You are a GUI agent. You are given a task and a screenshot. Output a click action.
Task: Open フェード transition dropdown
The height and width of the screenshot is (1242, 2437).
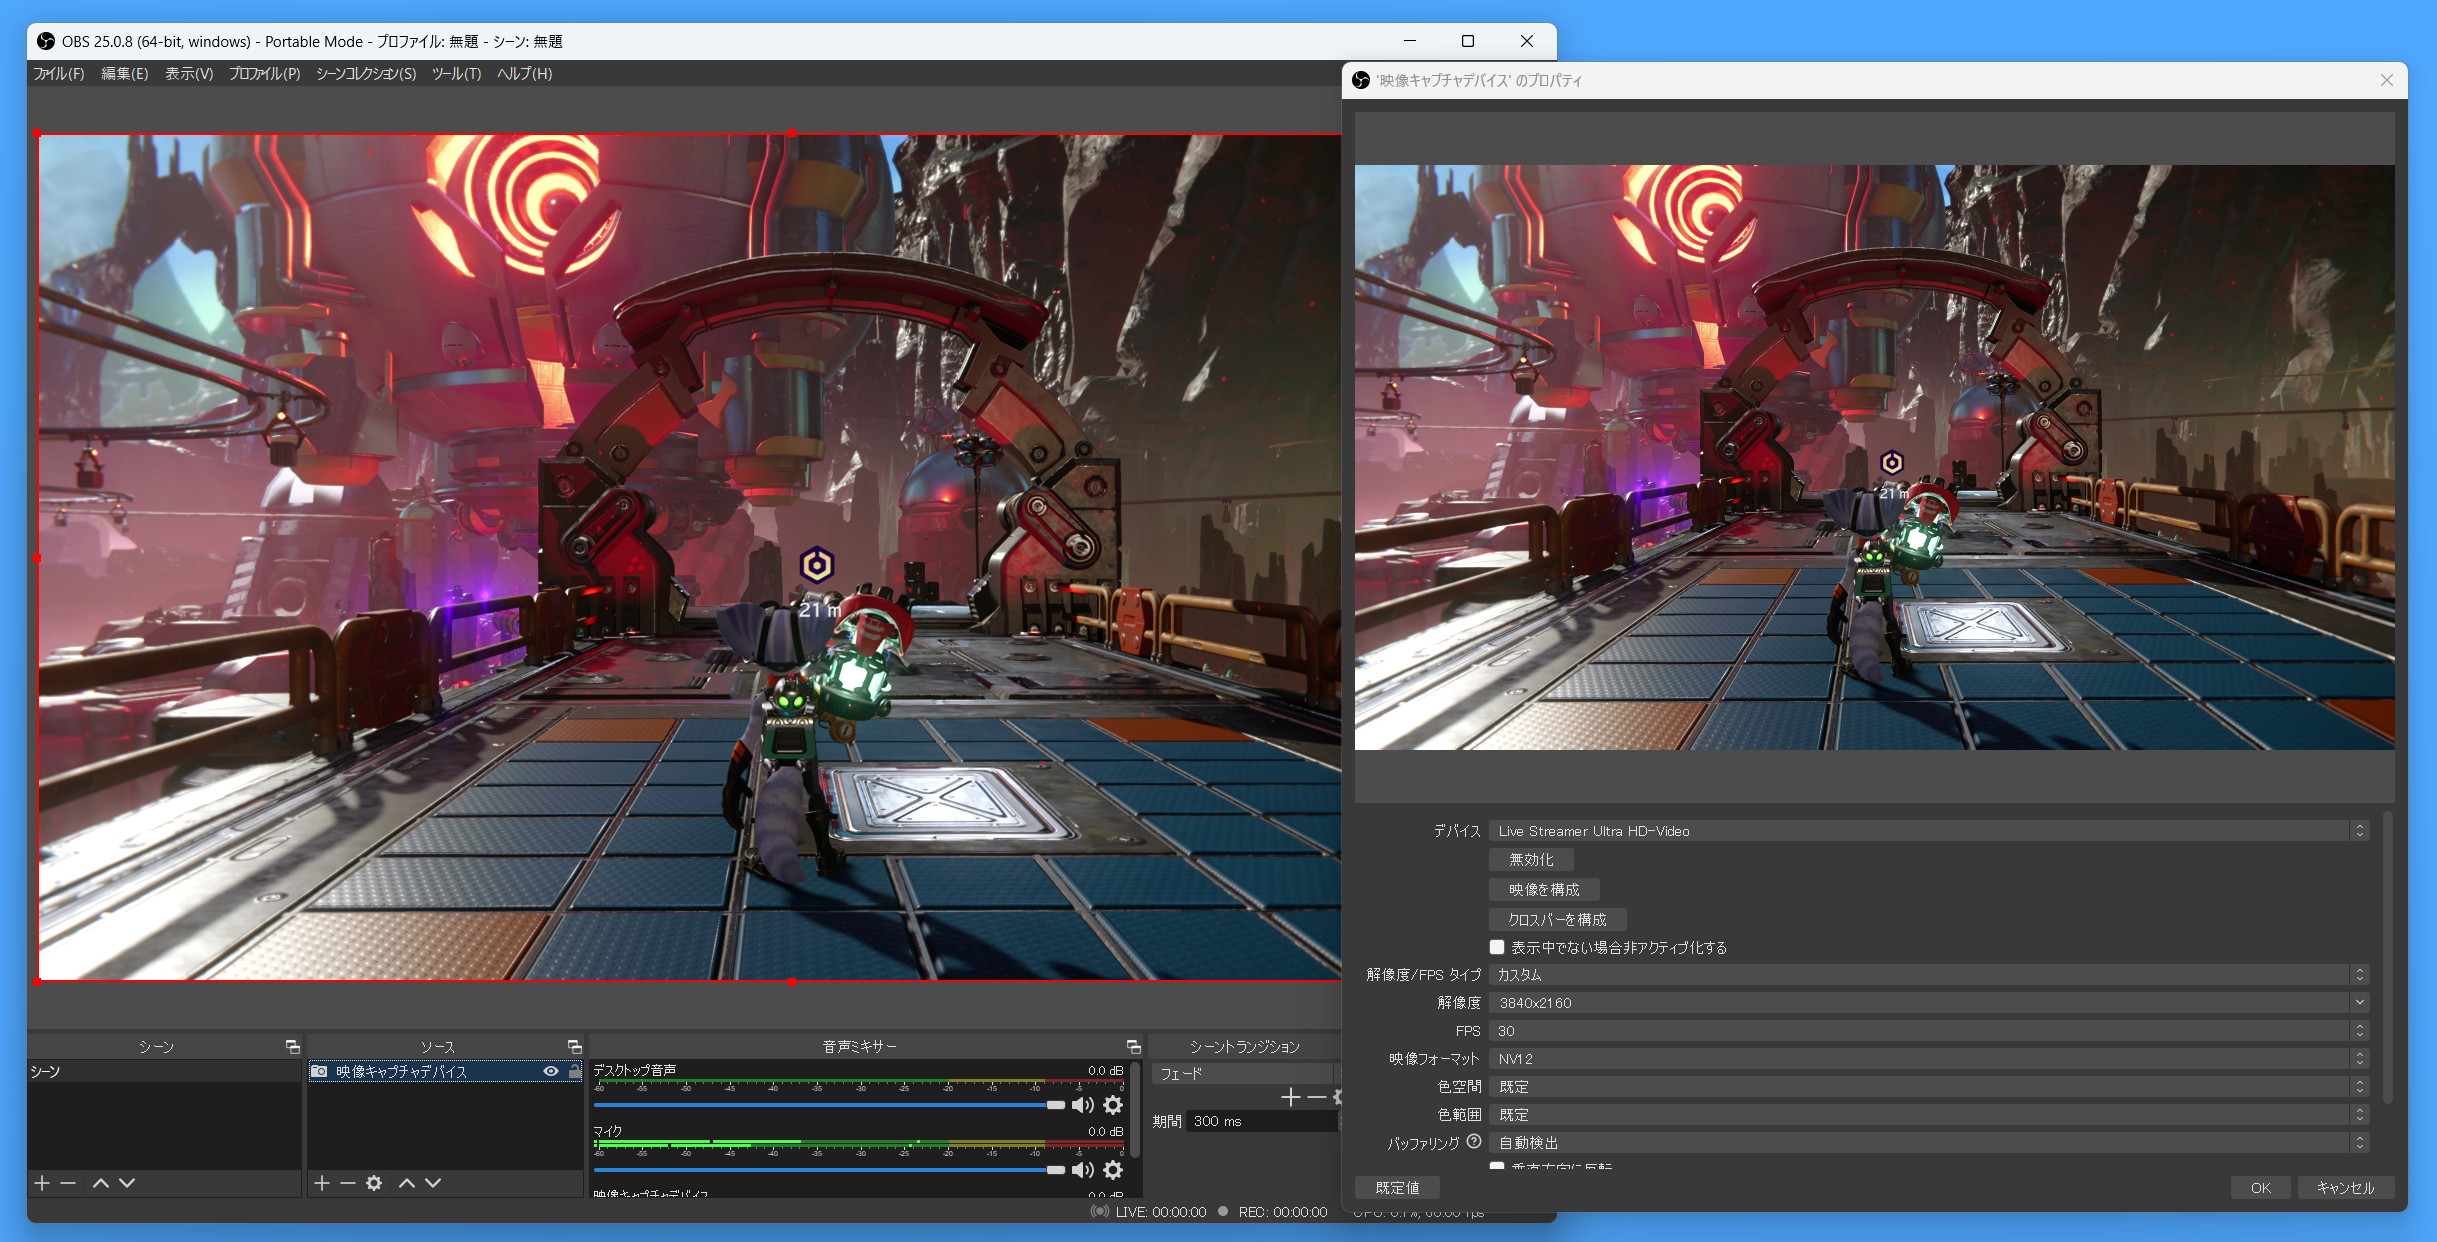pos(1245,1073)
